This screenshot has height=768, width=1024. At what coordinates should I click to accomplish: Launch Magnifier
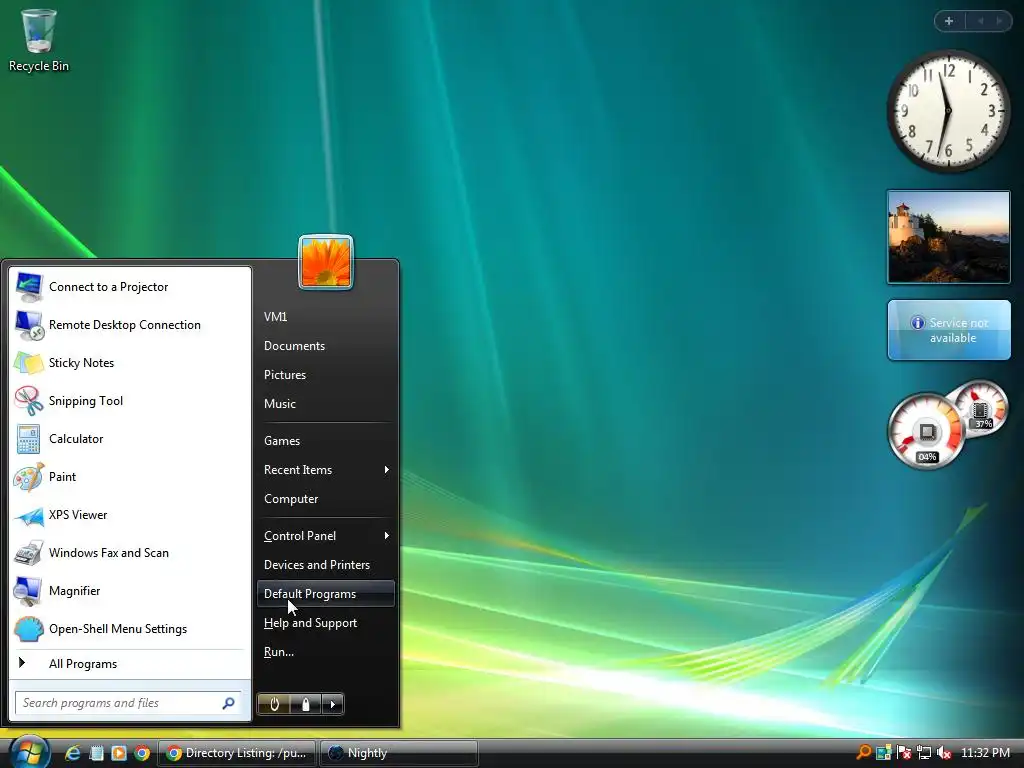pos(129,591)
